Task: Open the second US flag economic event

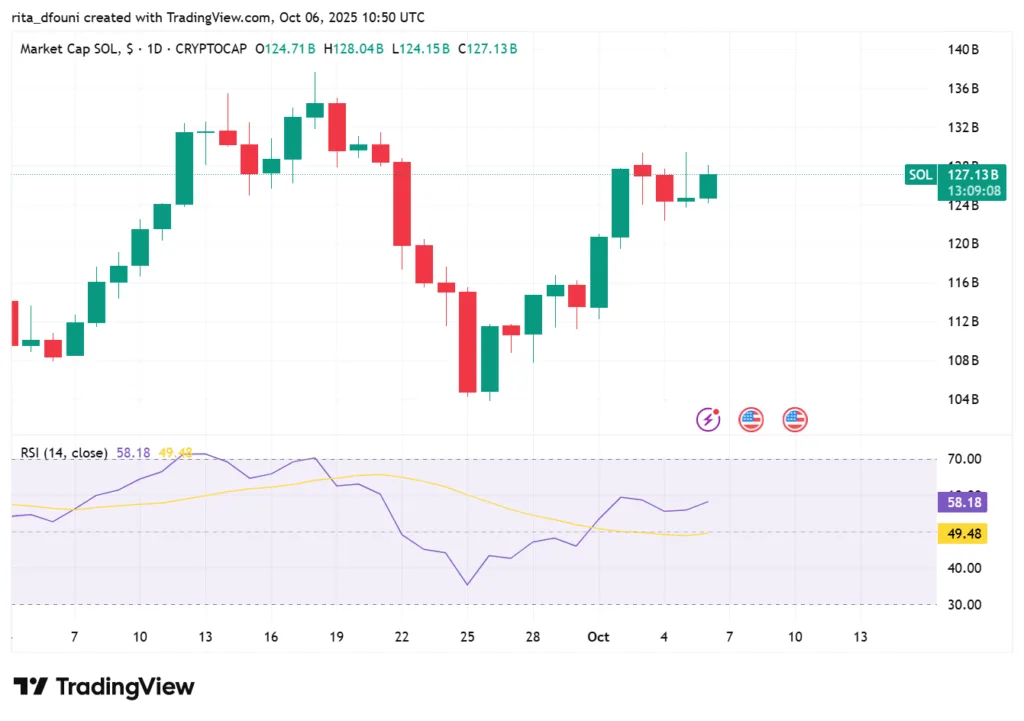Action: click(x=795, y=419)
